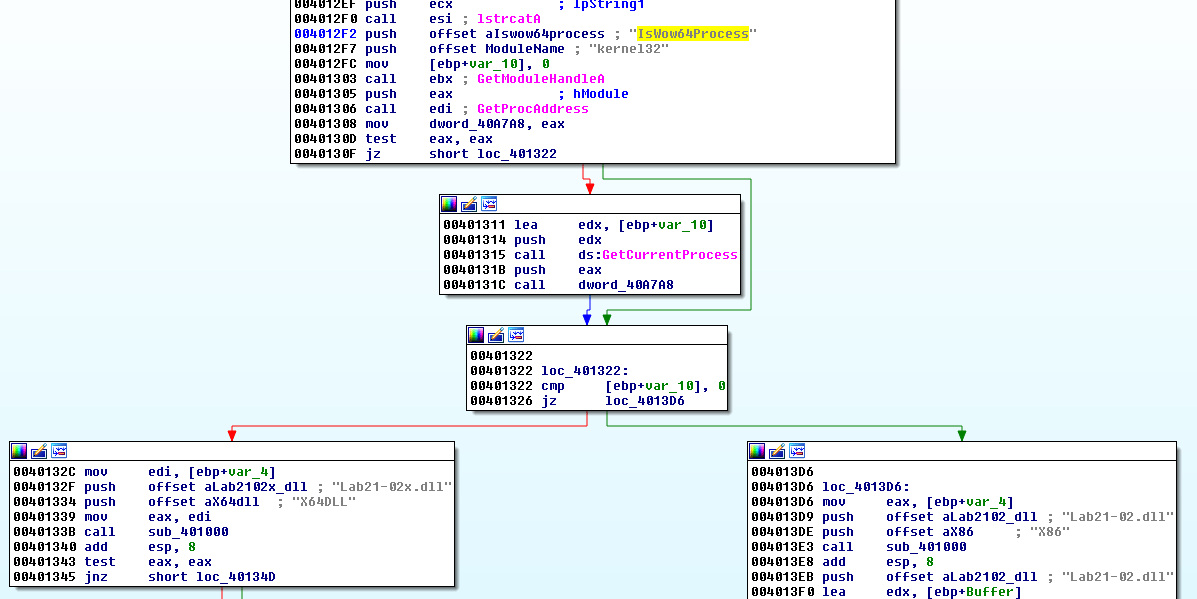Click the node color icon in the GetCurrentProcess block
The height and width of the screenshot is (599, 1197).
coord(449,204)
